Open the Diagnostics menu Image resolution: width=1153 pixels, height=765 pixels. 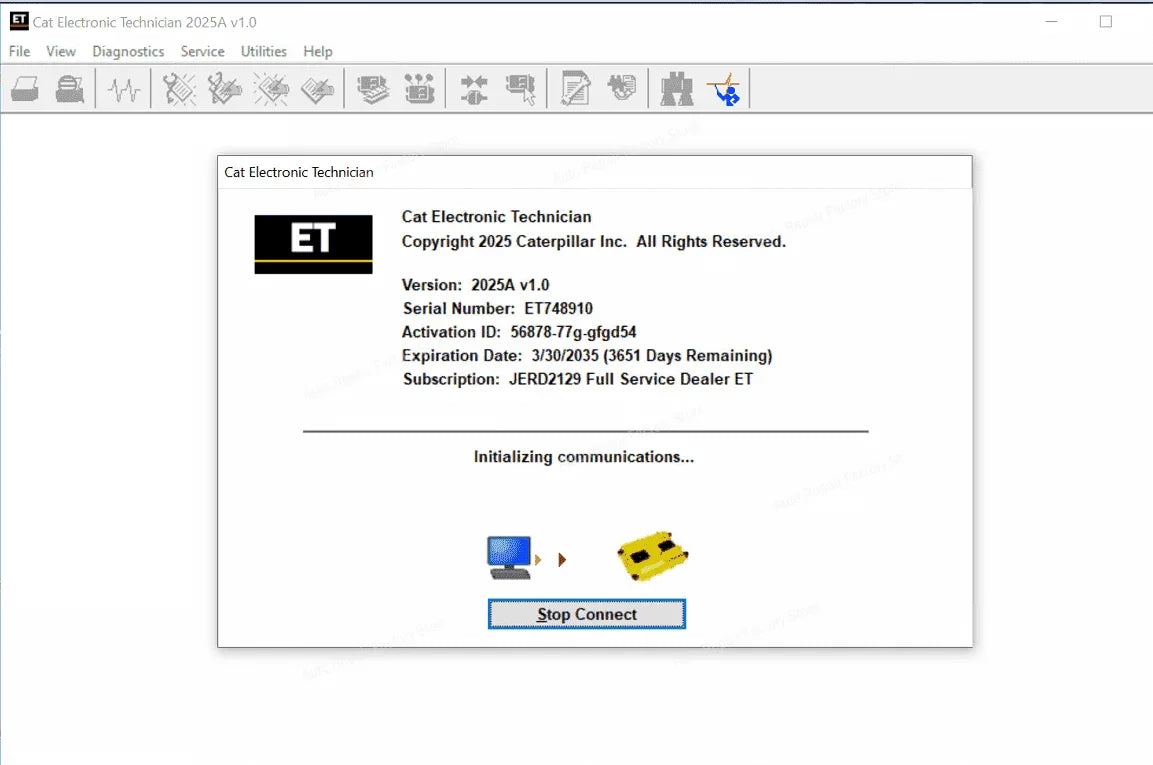tap(128, 51)
